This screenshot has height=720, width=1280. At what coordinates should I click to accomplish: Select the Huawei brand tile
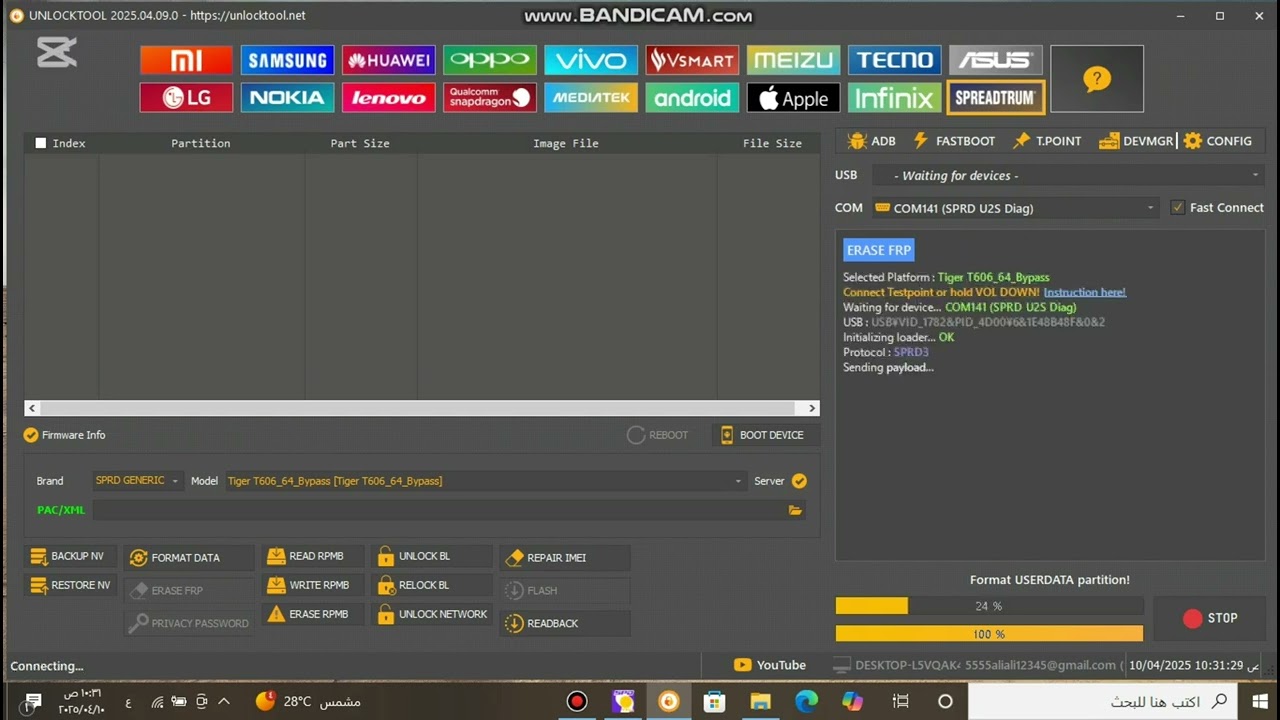389,60
